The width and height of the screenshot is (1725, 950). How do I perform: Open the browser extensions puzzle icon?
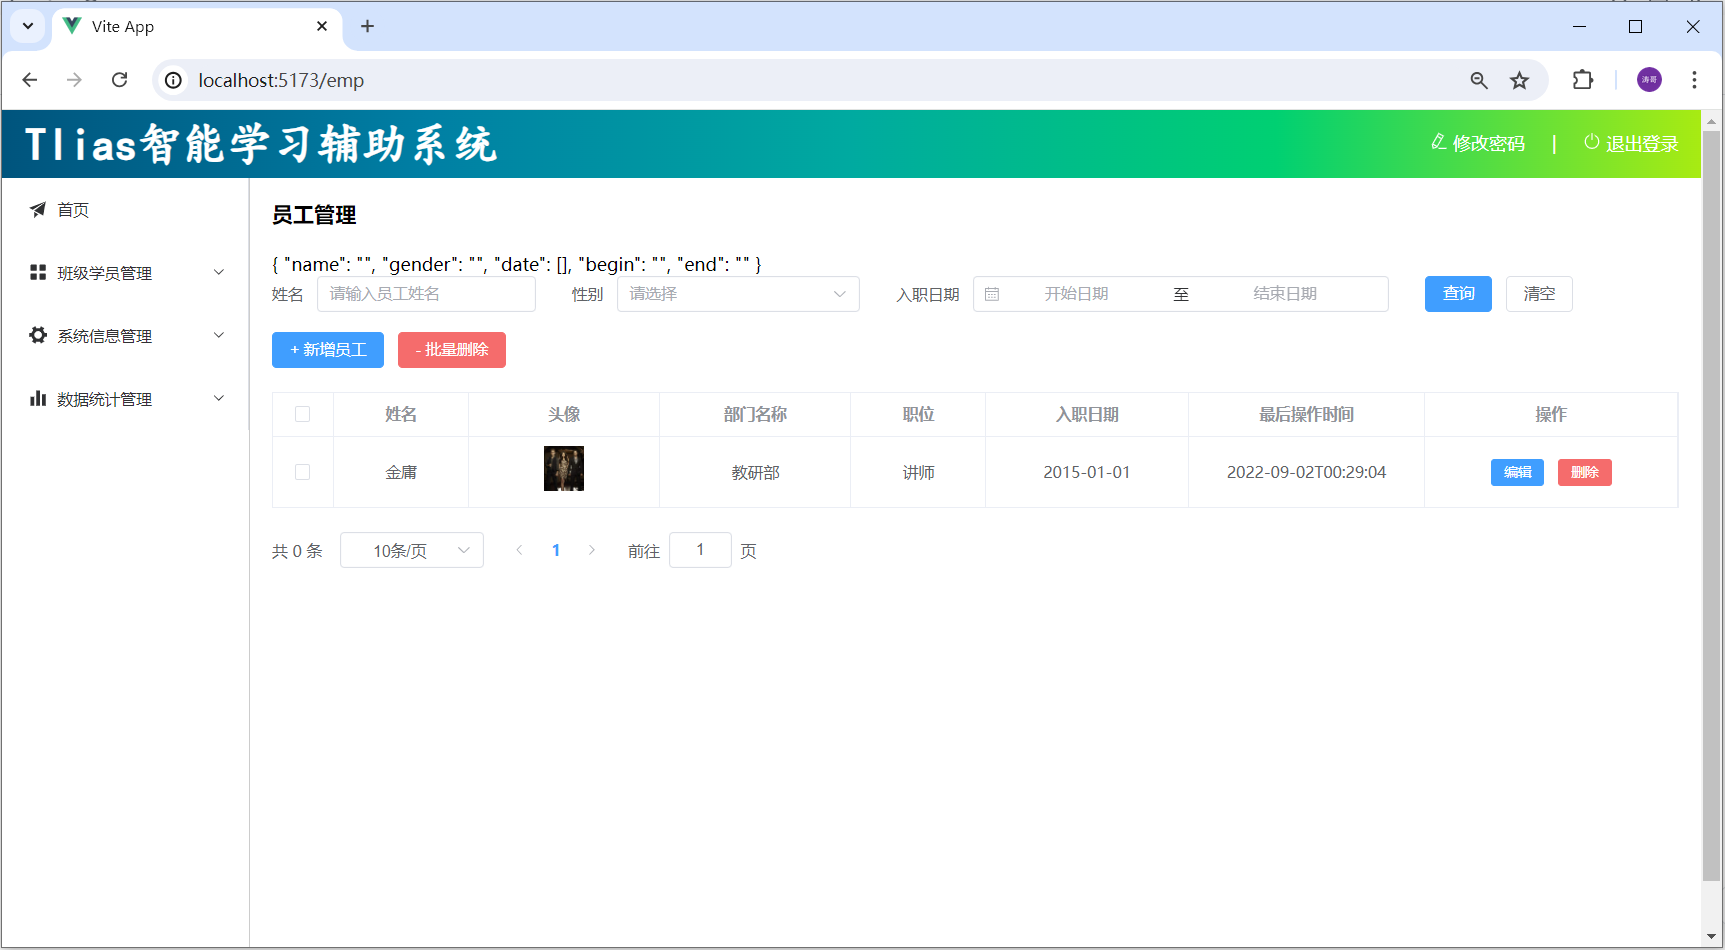click(x=1582, y=80)
